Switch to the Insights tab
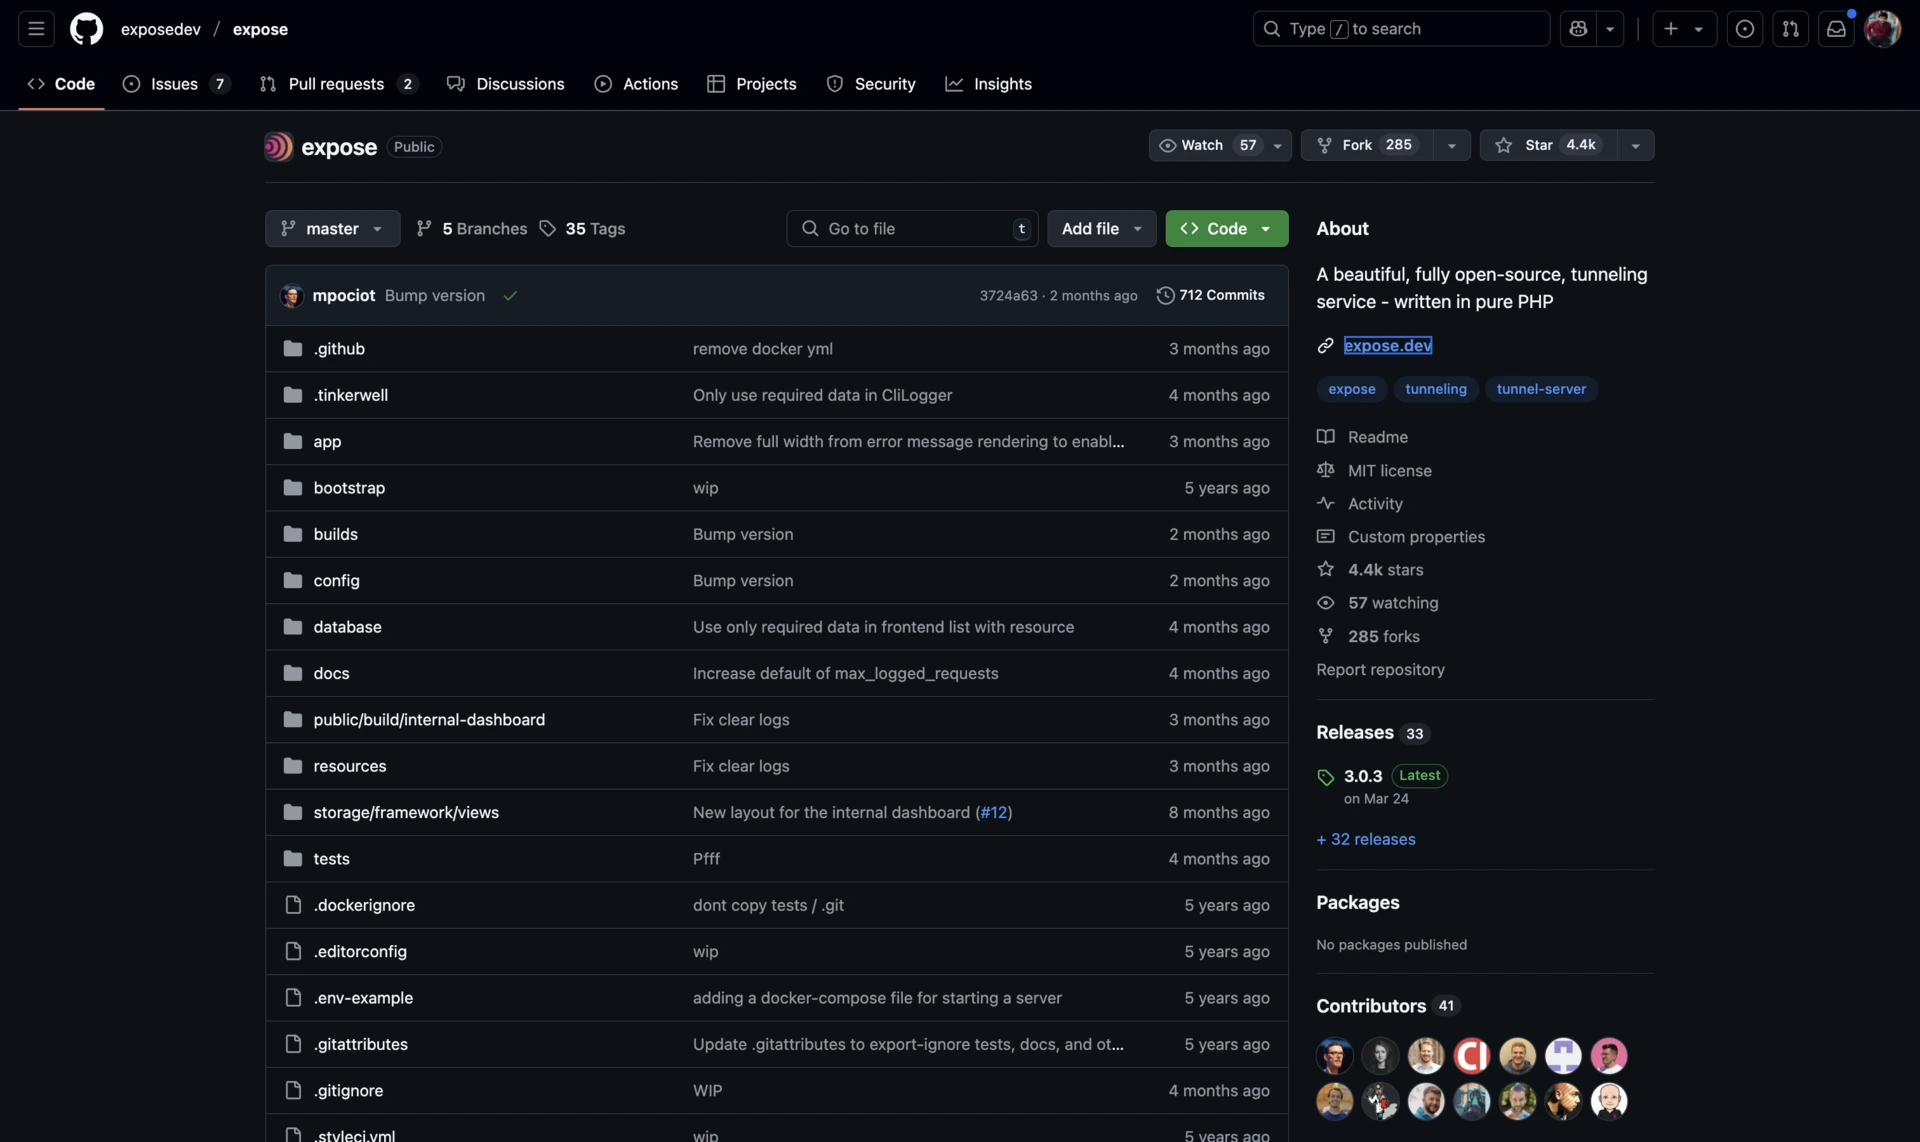The image size is (1920, 1142). pyautogui.click(x=988, y=84)
